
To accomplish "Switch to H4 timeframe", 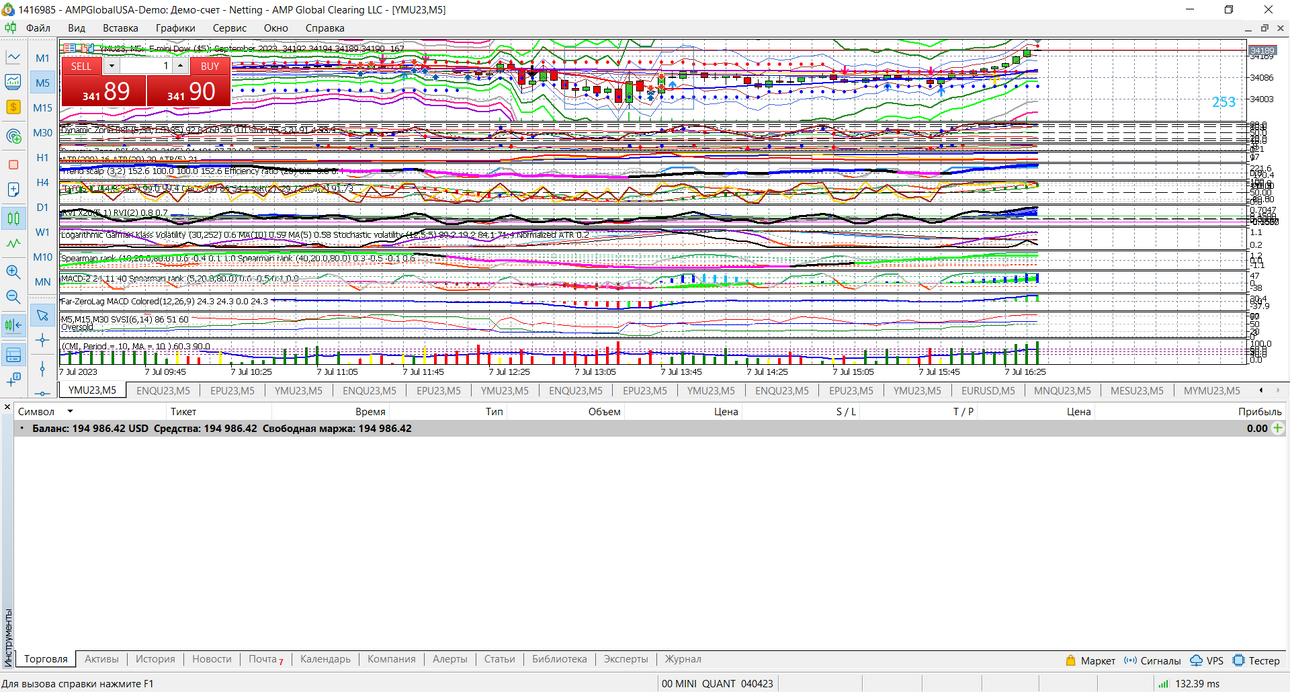I will (x=42, y=183).
